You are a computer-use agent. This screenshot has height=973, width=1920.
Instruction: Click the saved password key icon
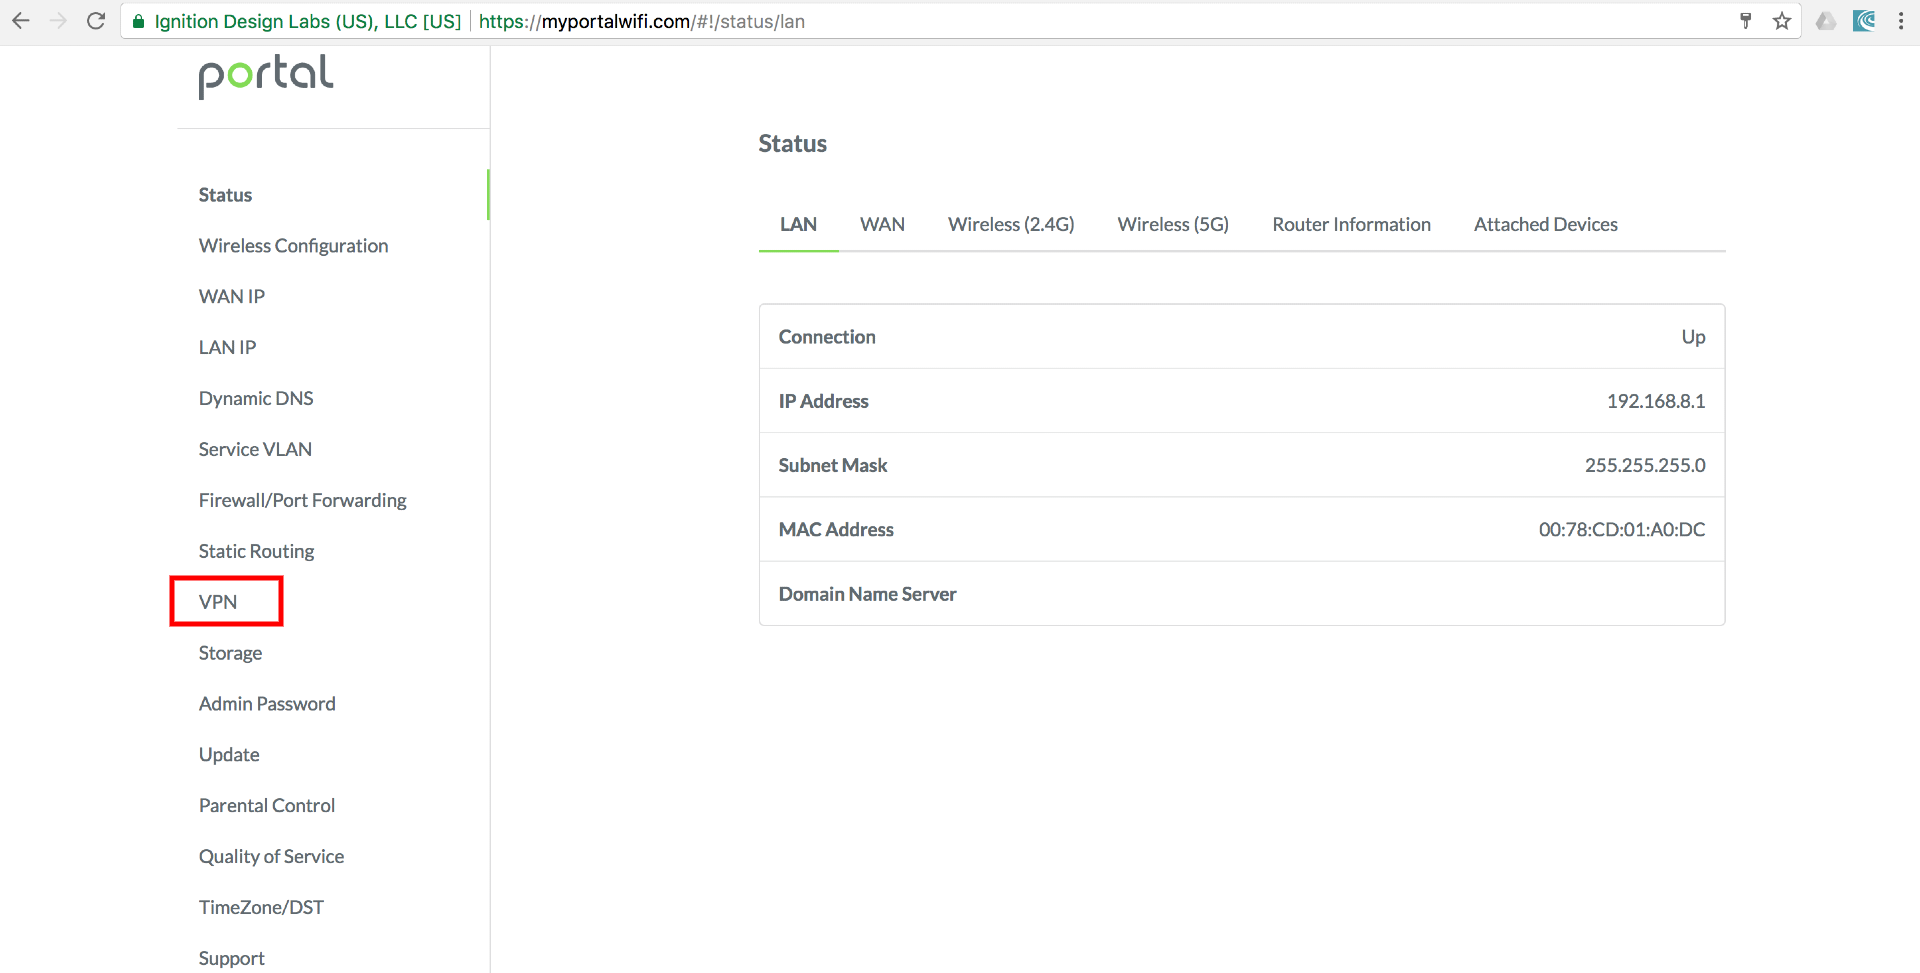[1746, 21]
